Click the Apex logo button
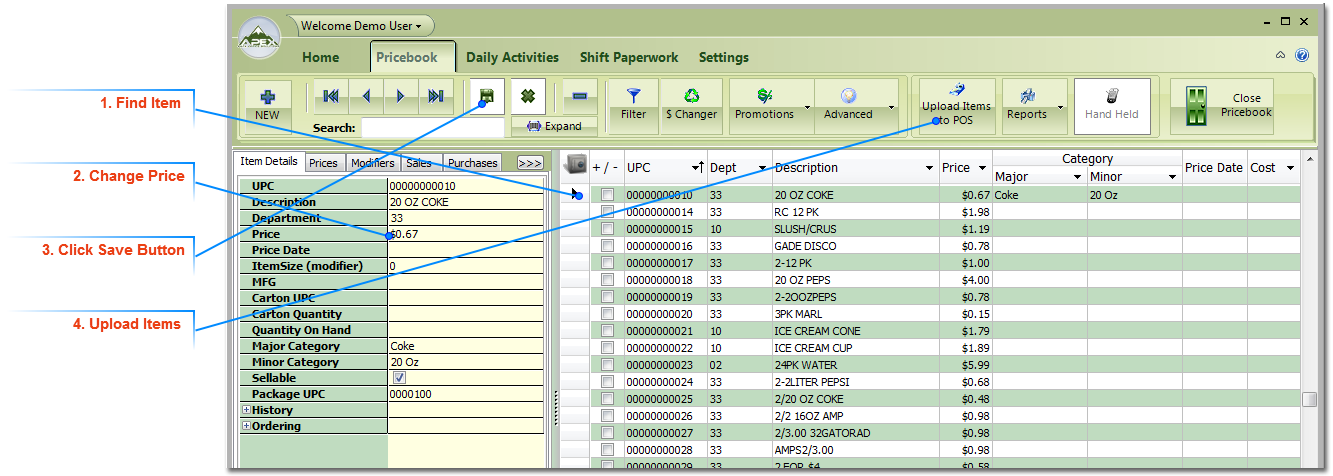1333x476 pixels. (260, 38)
